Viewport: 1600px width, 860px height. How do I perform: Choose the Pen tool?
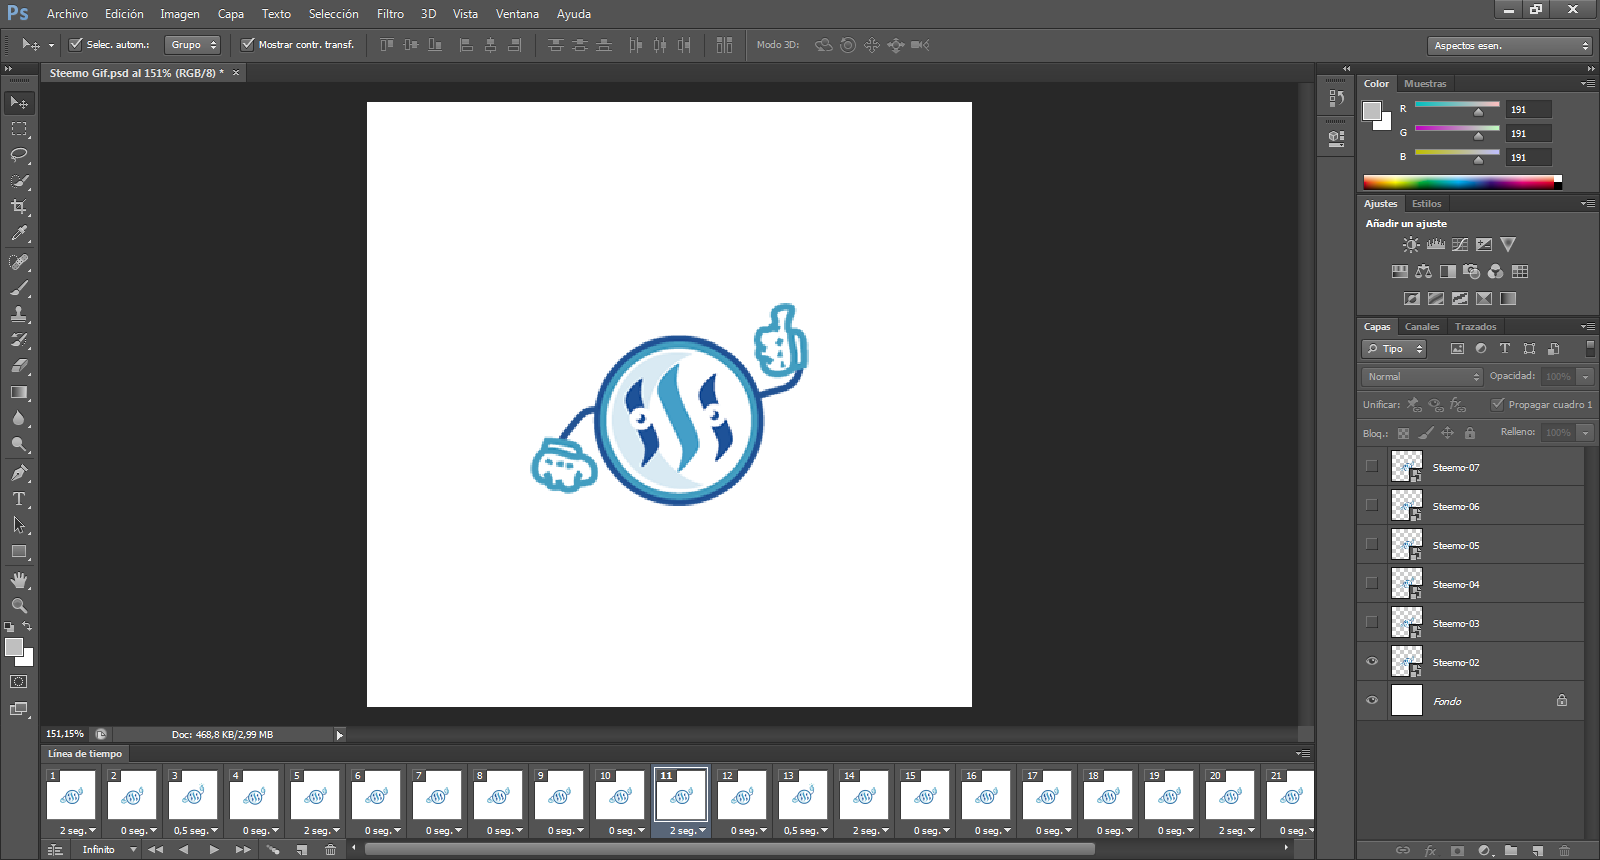tap(19, 473)
